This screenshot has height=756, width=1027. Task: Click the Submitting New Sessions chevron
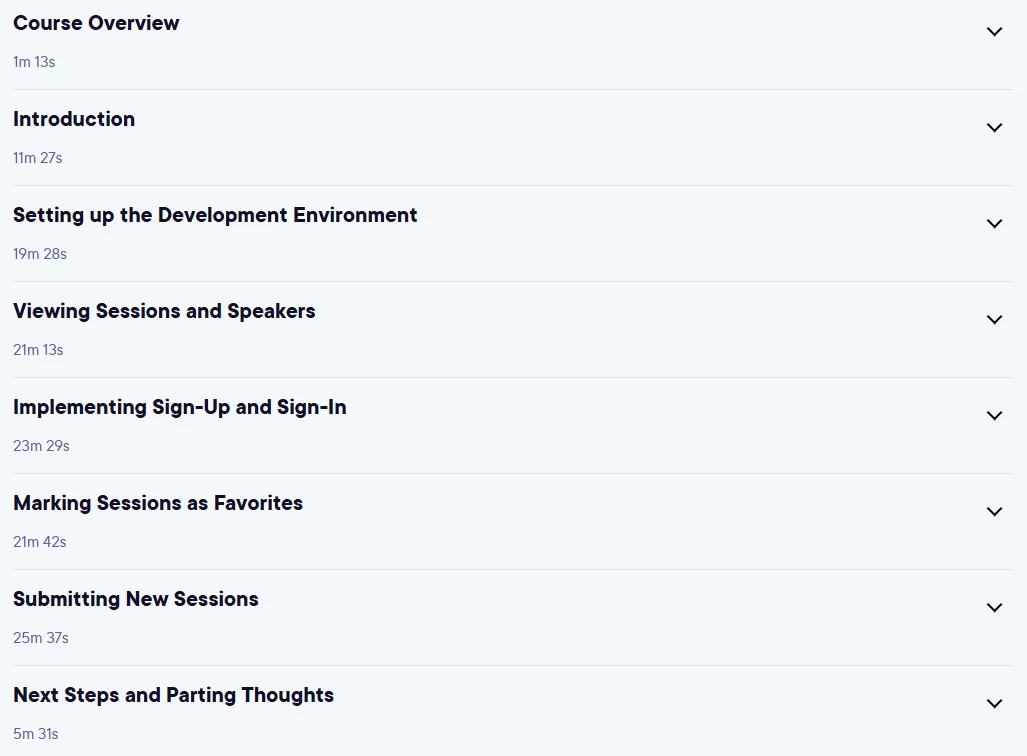(x=994, y=607)
